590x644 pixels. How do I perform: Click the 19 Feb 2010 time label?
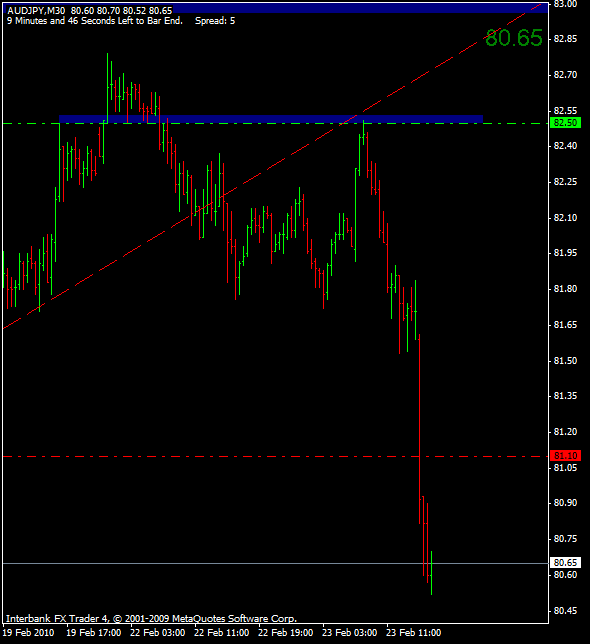click(28, 632)
